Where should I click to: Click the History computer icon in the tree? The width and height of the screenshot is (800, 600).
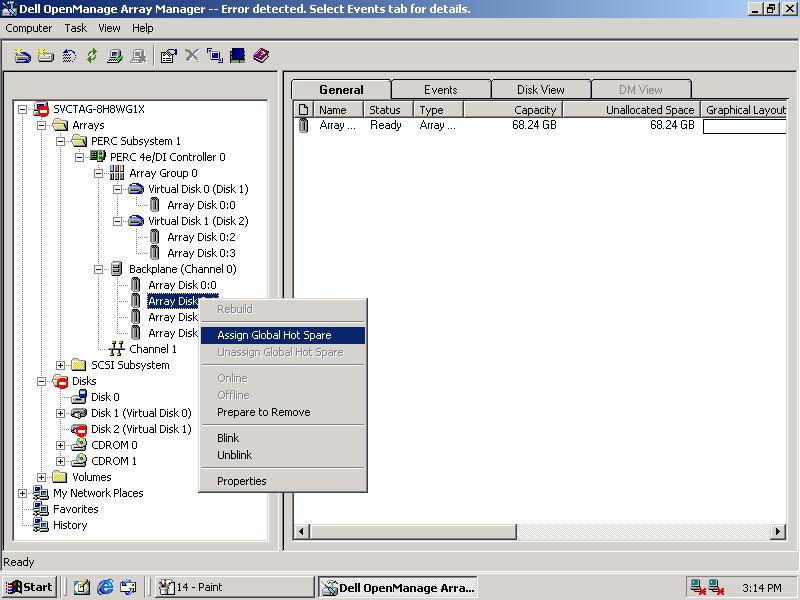[41, 525]
